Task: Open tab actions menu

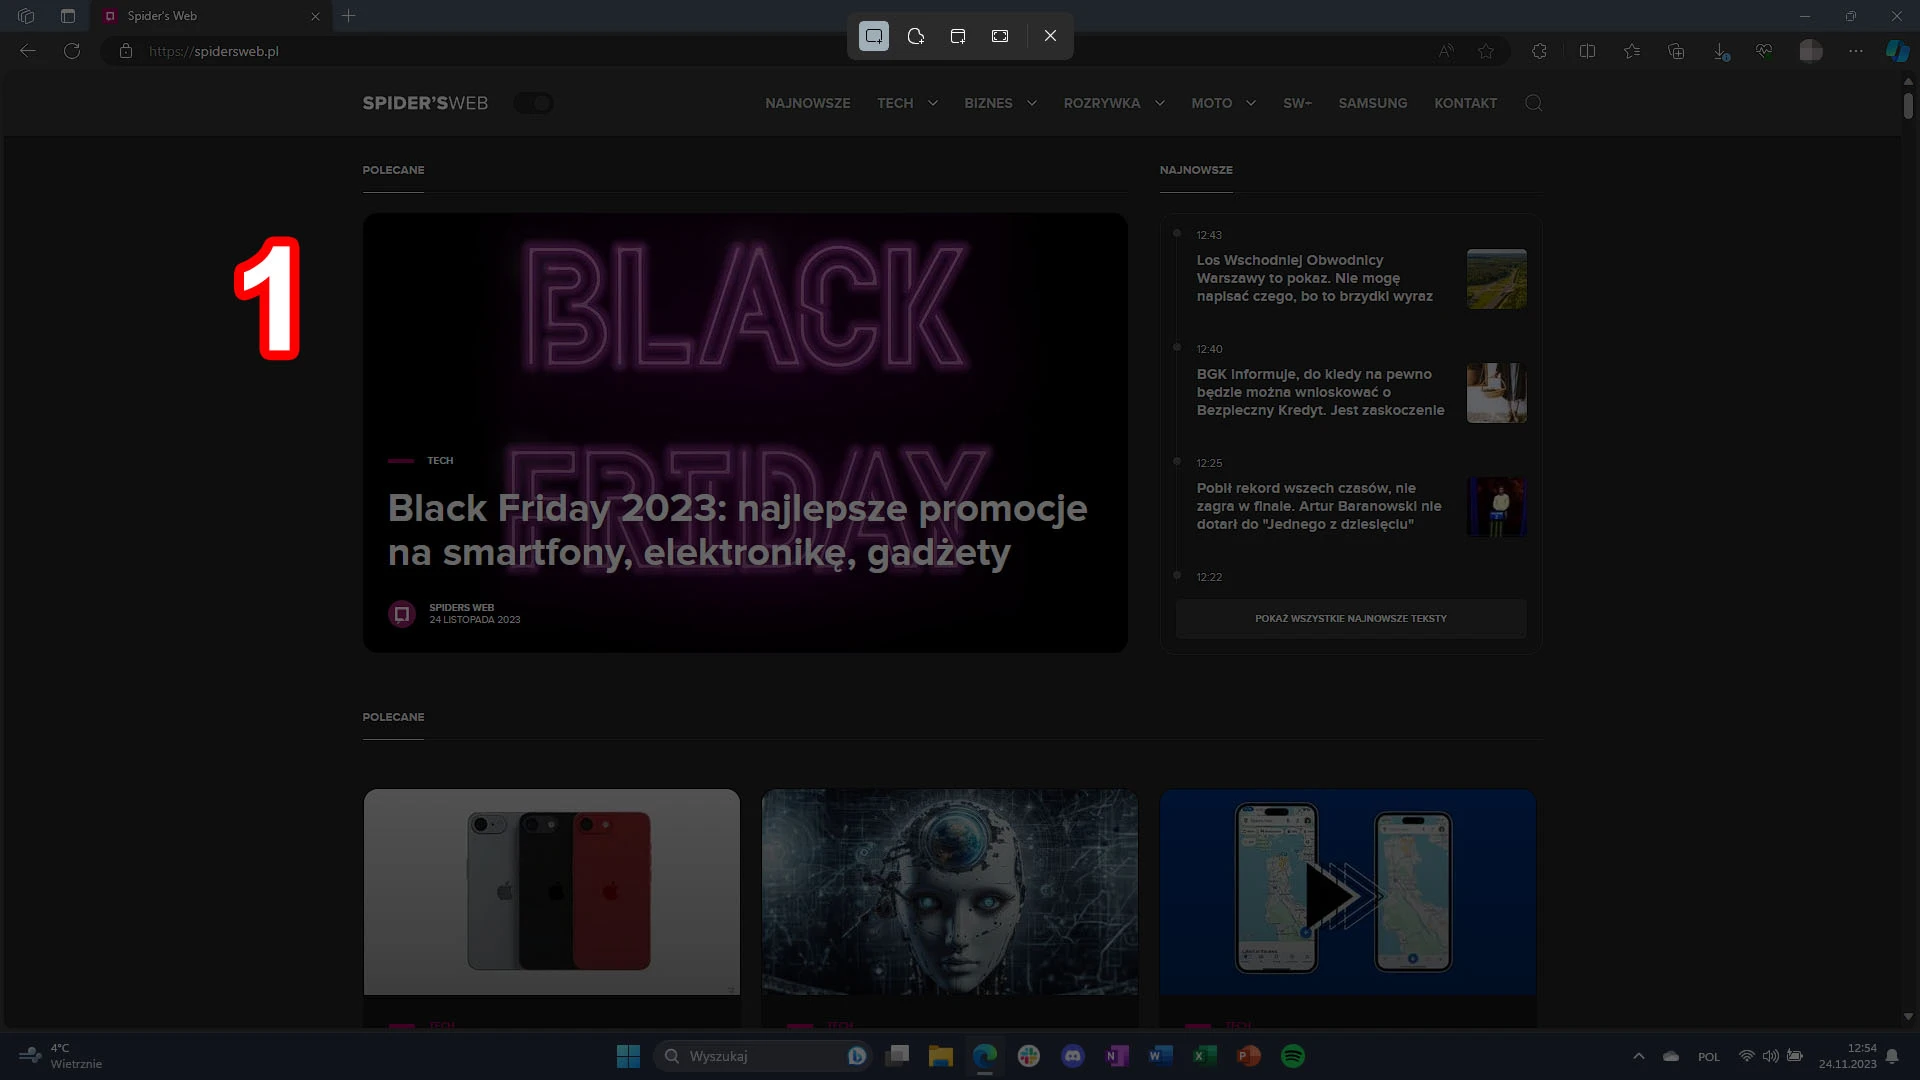Action: [68, 16]
